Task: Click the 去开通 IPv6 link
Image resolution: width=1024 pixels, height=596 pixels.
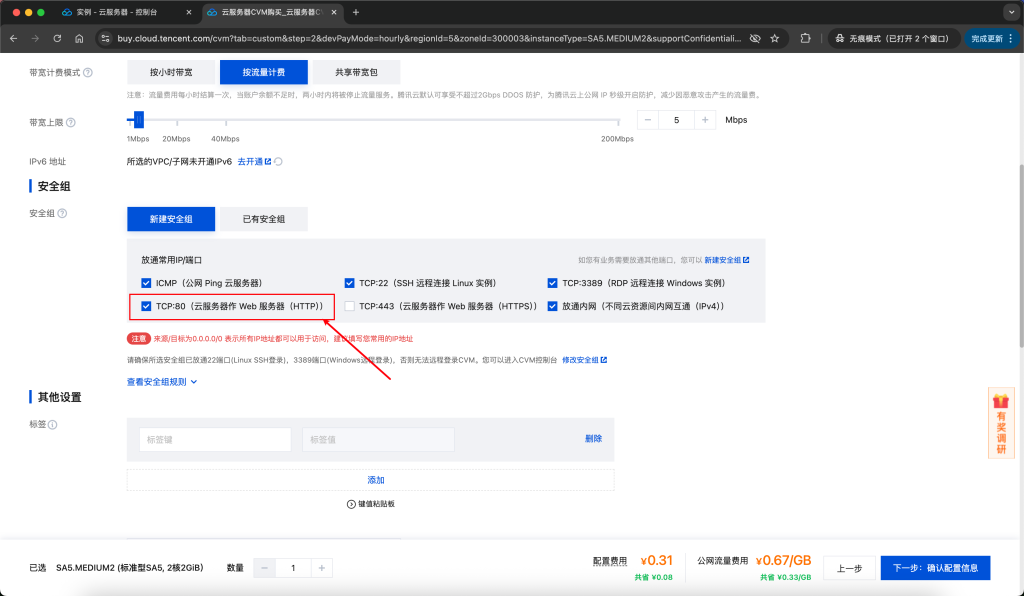Action: 250,160
